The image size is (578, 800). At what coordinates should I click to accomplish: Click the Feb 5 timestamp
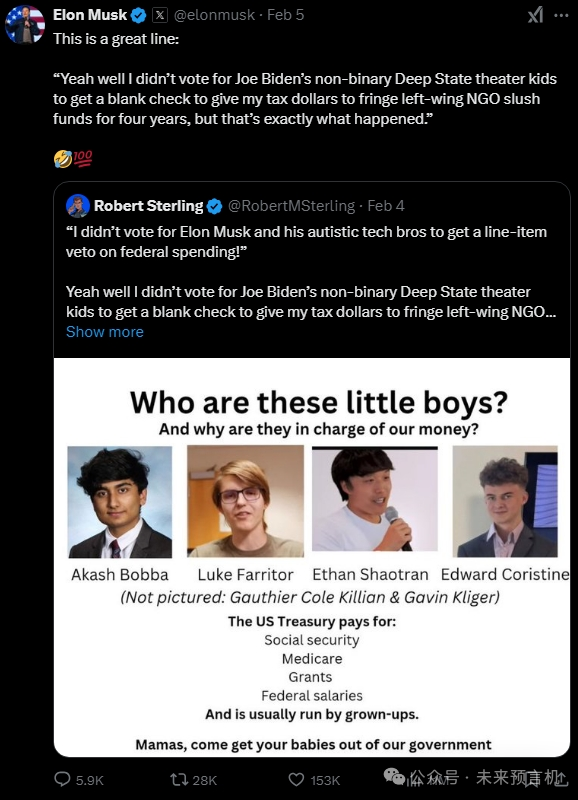click(x=286, y=15)
